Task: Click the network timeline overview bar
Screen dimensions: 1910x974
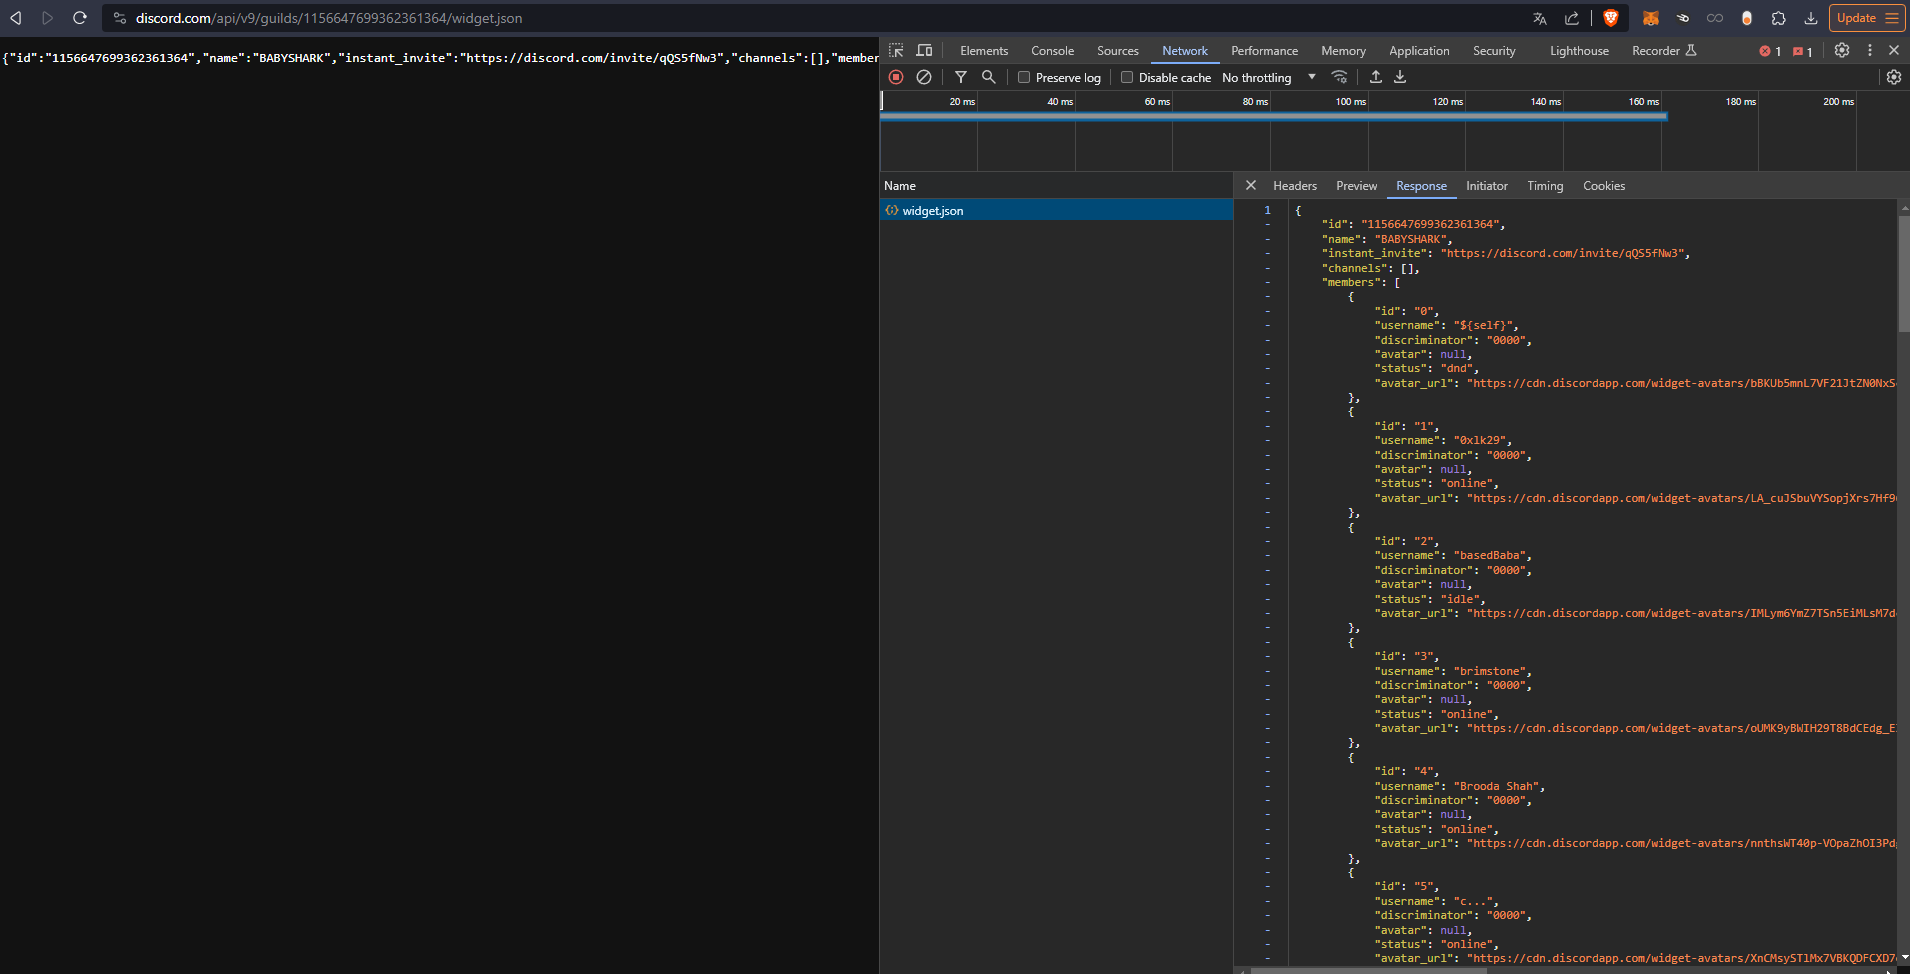Action: (x=1273, y=117)
